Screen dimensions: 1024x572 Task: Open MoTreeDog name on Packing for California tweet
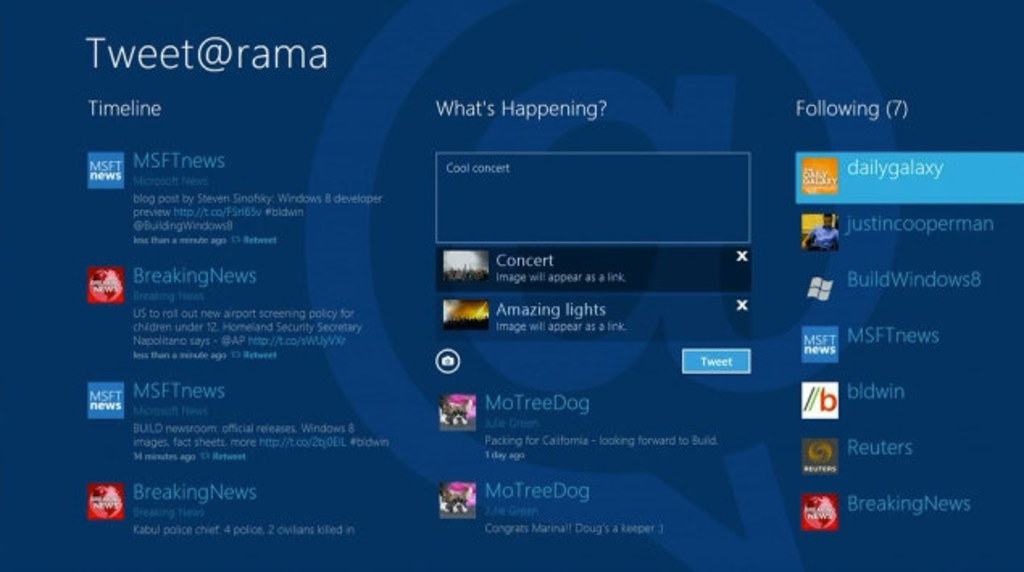click(x=537, y=403)
